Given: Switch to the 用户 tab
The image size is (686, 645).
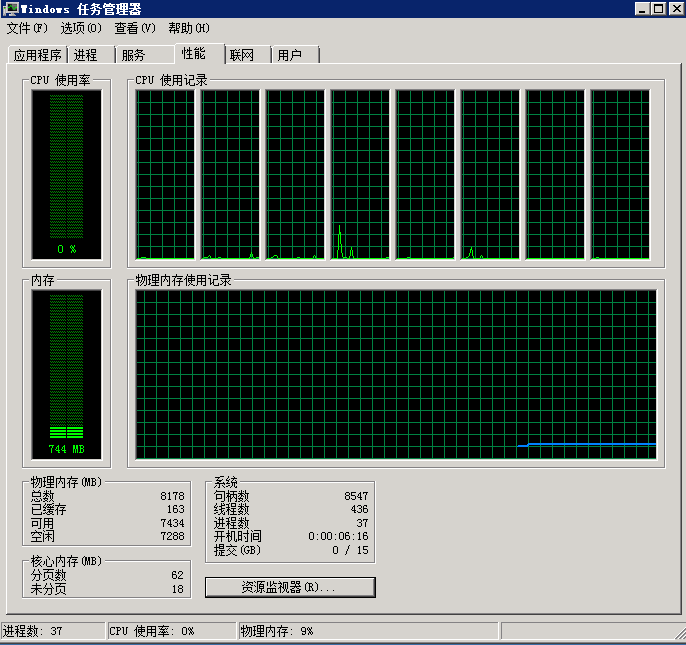Looking at the screenshot, I should (295, 55).
